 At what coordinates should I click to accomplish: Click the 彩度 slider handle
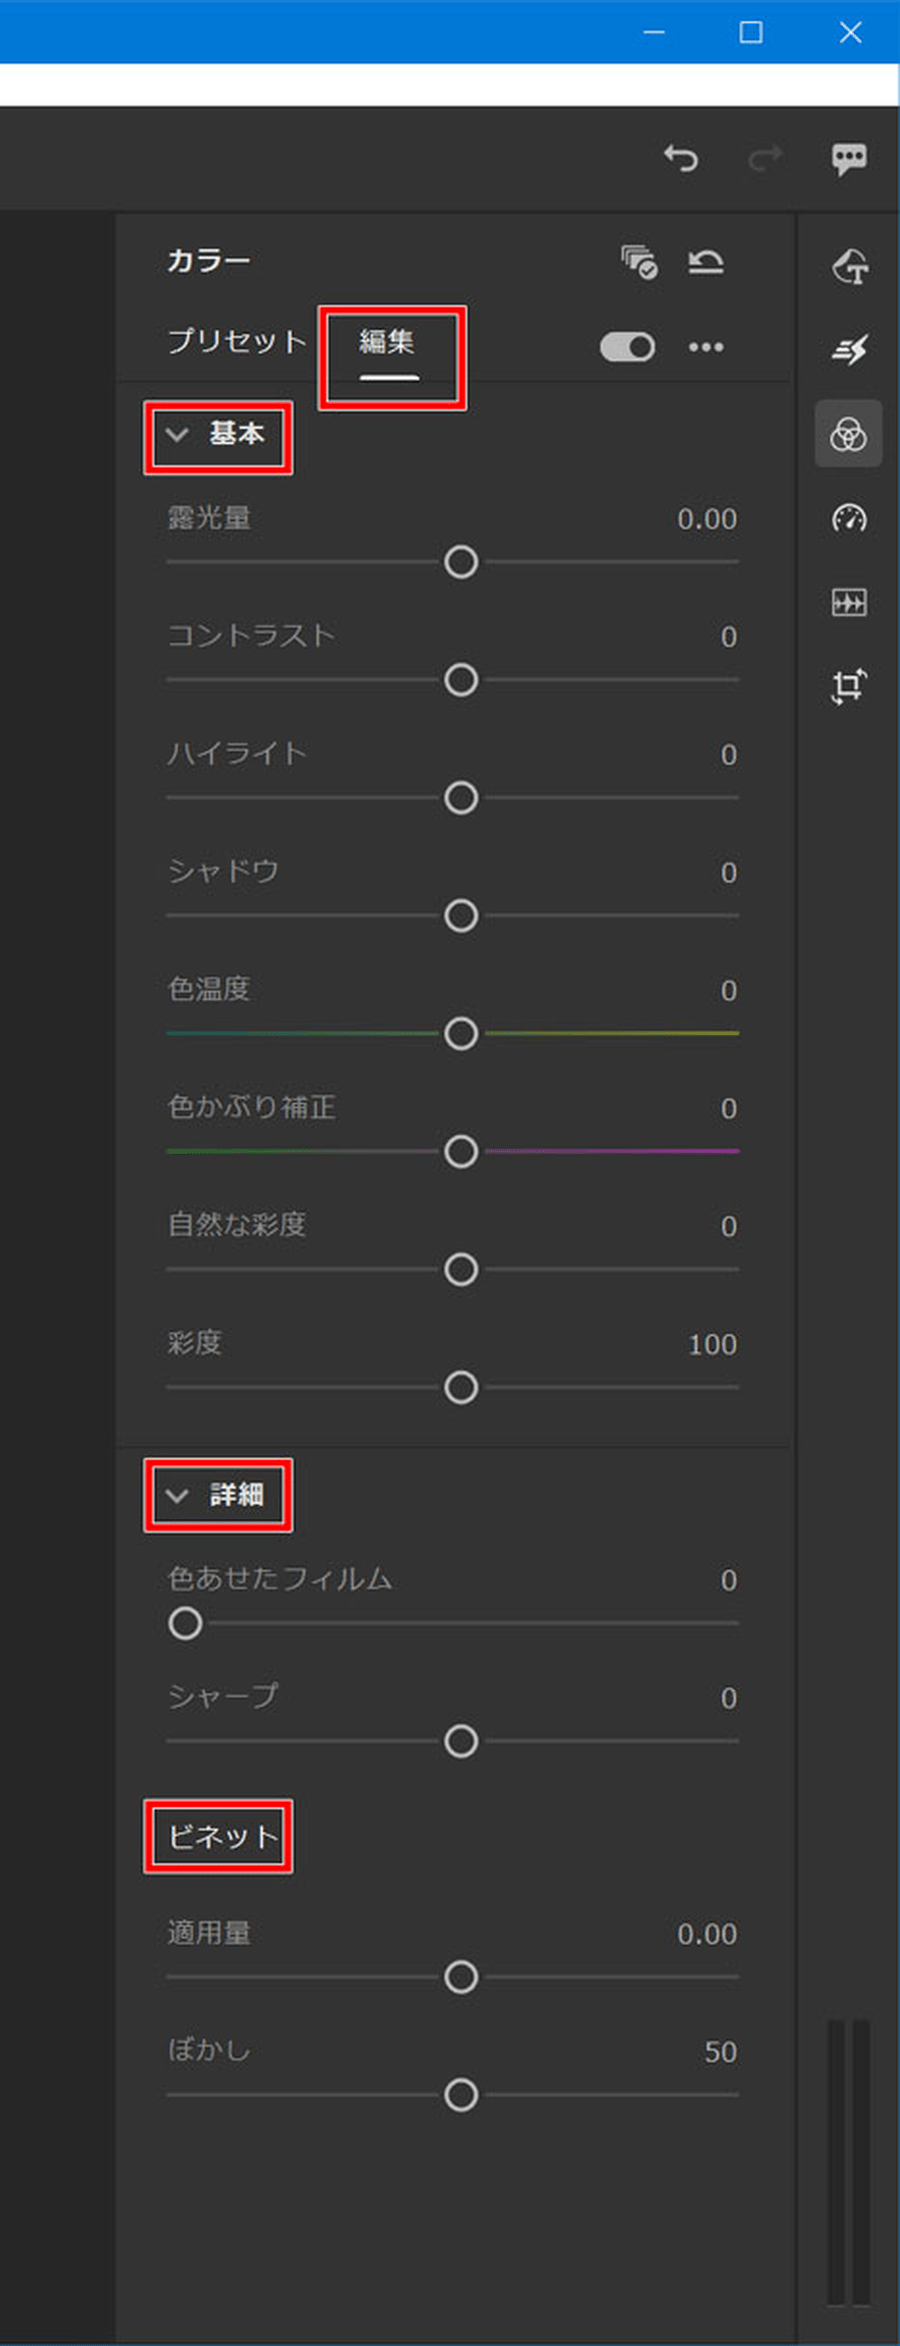click(461, 1388)
